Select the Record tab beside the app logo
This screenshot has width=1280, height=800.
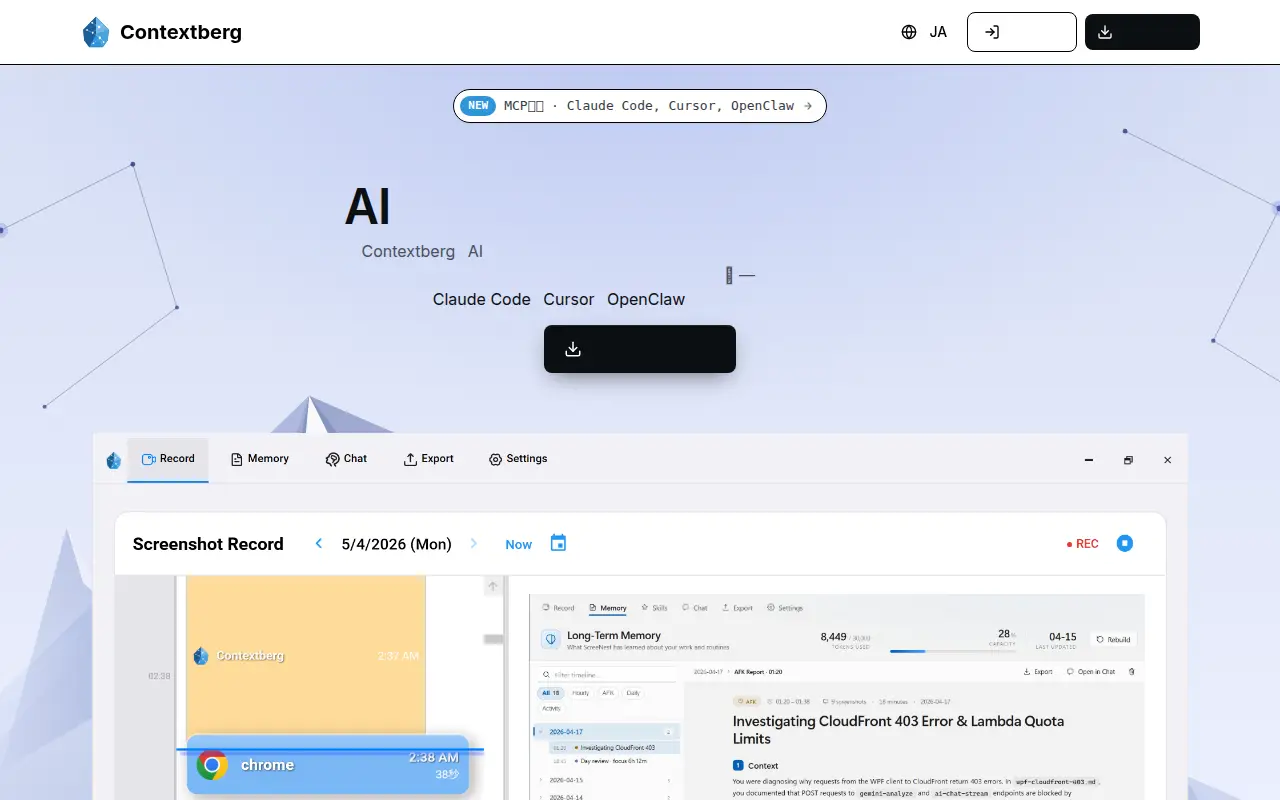pyautogui.click(x=168, y=459)
